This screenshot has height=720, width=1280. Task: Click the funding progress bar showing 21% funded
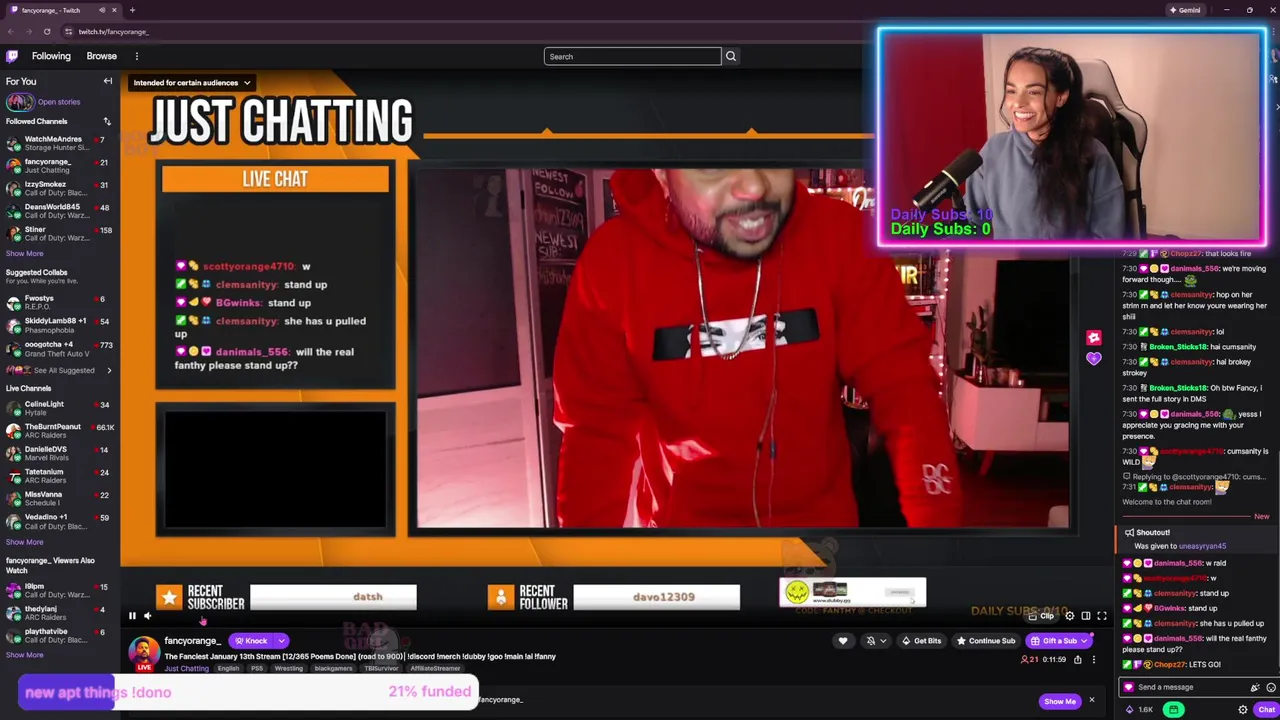pyautogui.click(x=248, y=692)
